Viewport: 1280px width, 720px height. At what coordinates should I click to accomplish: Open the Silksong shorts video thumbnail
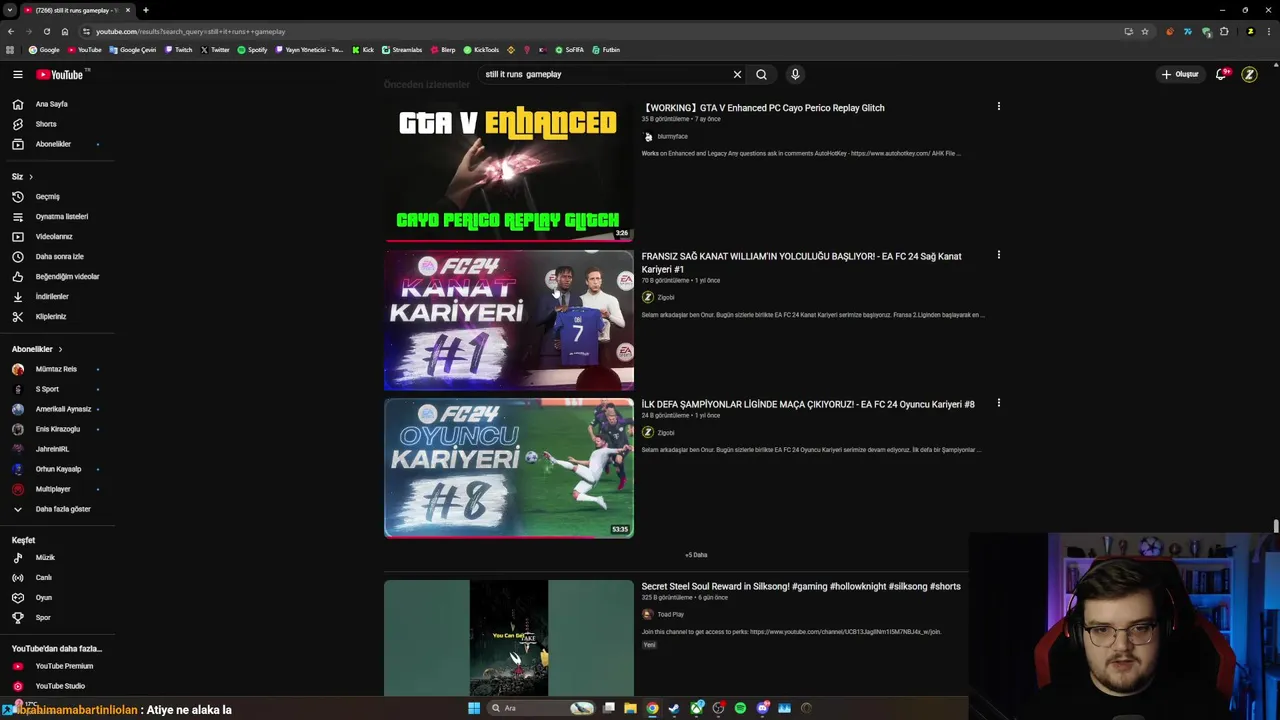[x=509, y=637]
